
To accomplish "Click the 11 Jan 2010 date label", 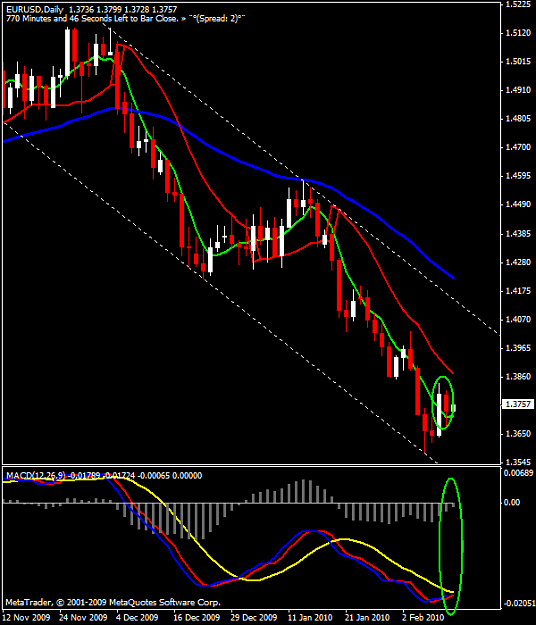I will [x=310, y=617].
